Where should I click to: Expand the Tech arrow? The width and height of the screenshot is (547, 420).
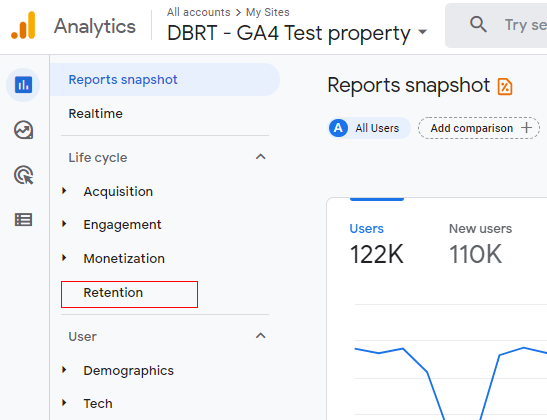point(64,403)
